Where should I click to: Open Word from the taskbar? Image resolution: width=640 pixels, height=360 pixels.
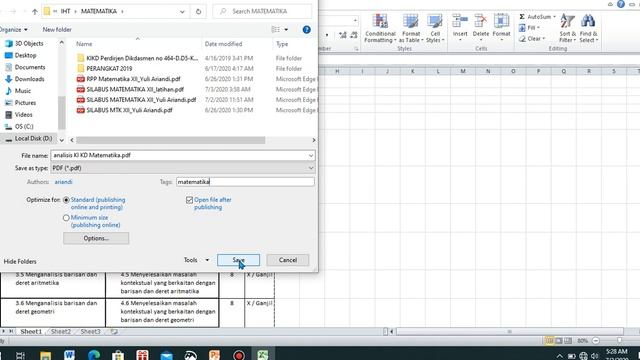coord(69,355)
